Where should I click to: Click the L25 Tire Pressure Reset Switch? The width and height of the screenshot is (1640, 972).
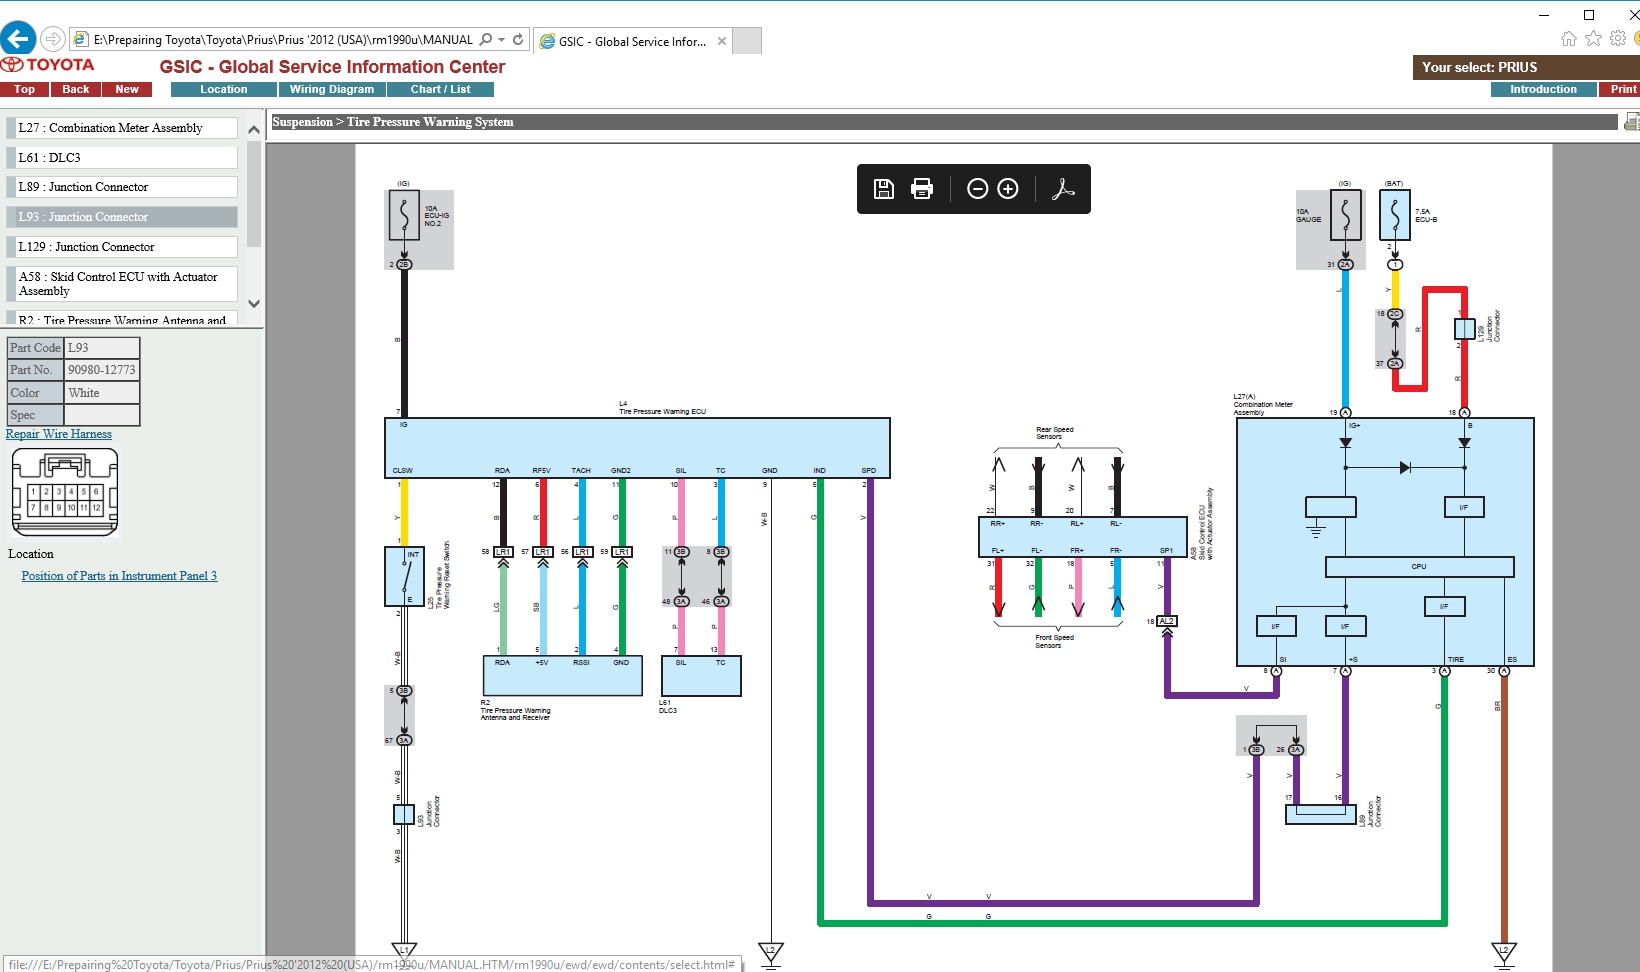click(404, 576)
